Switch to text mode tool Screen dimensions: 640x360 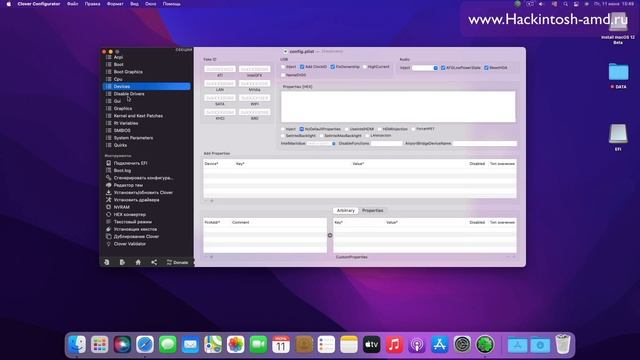point(132,222)
